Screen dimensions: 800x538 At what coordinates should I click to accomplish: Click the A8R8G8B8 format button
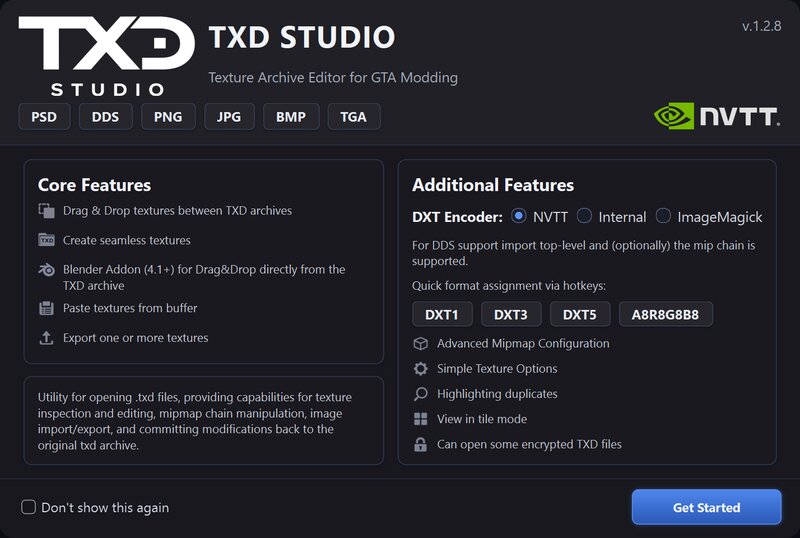665,314
